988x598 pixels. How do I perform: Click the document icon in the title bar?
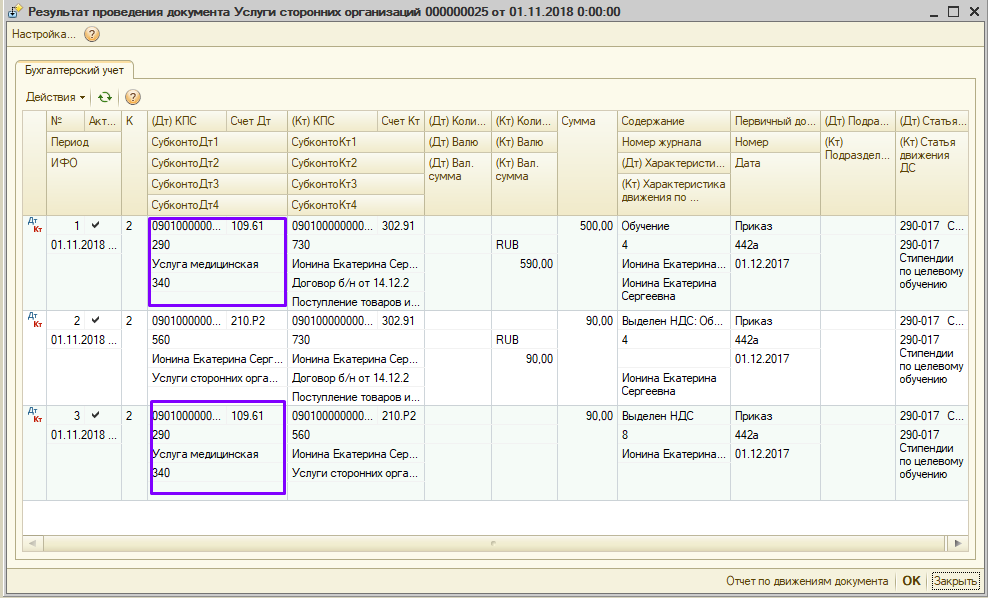point(14,12)
